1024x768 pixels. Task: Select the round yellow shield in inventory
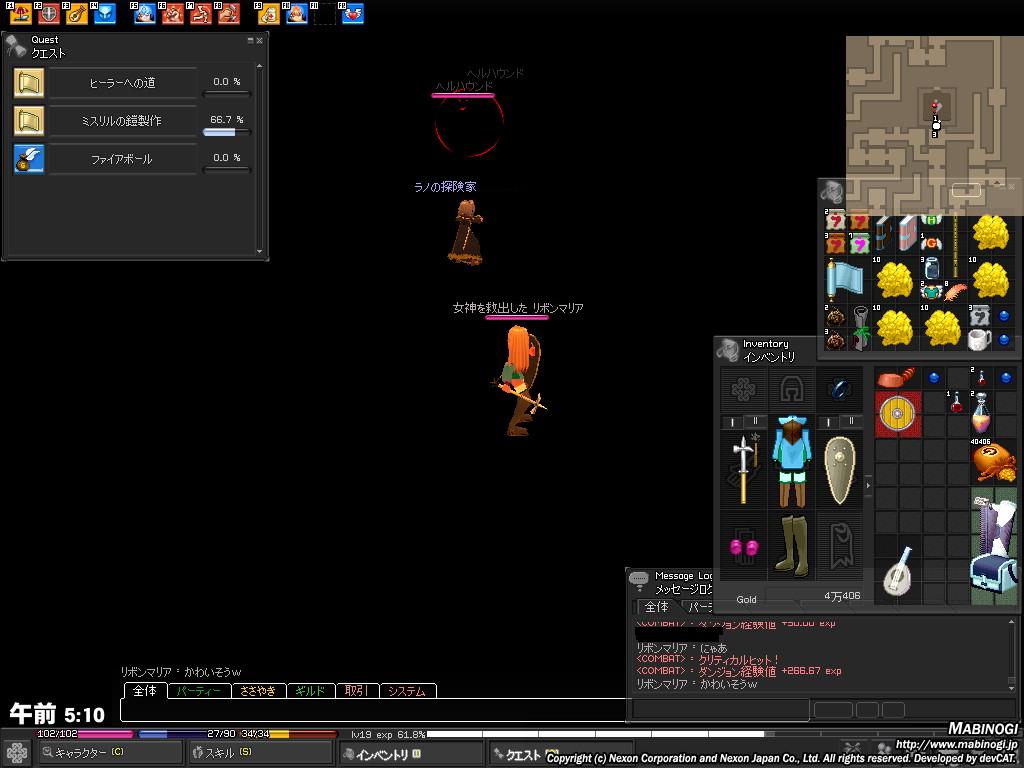[x=896, y=414]
